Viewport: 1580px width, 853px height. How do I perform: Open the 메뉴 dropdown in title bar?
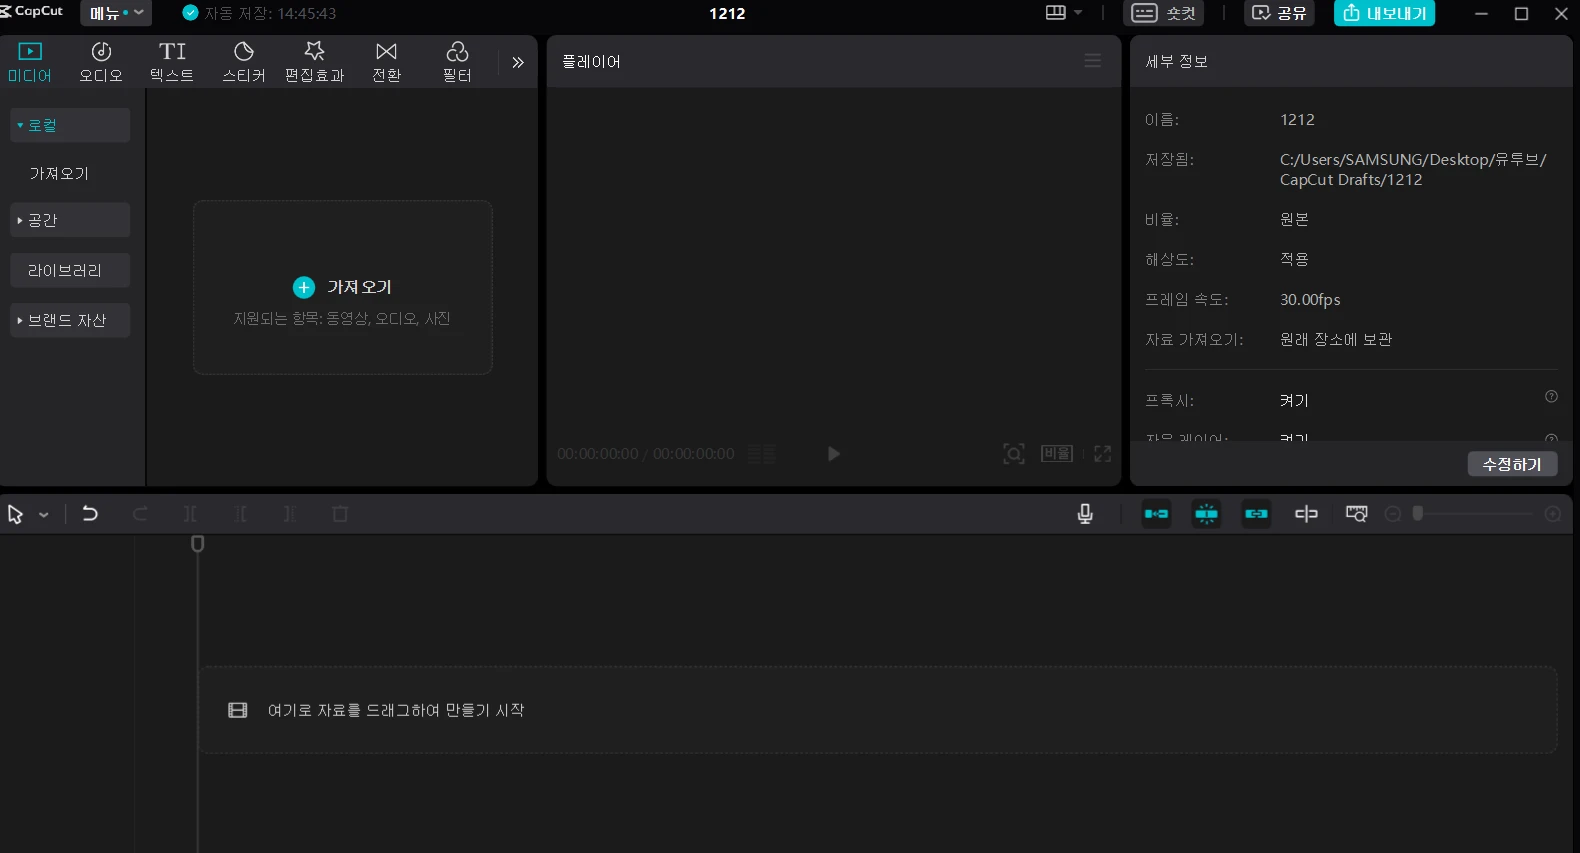point(116,13)
